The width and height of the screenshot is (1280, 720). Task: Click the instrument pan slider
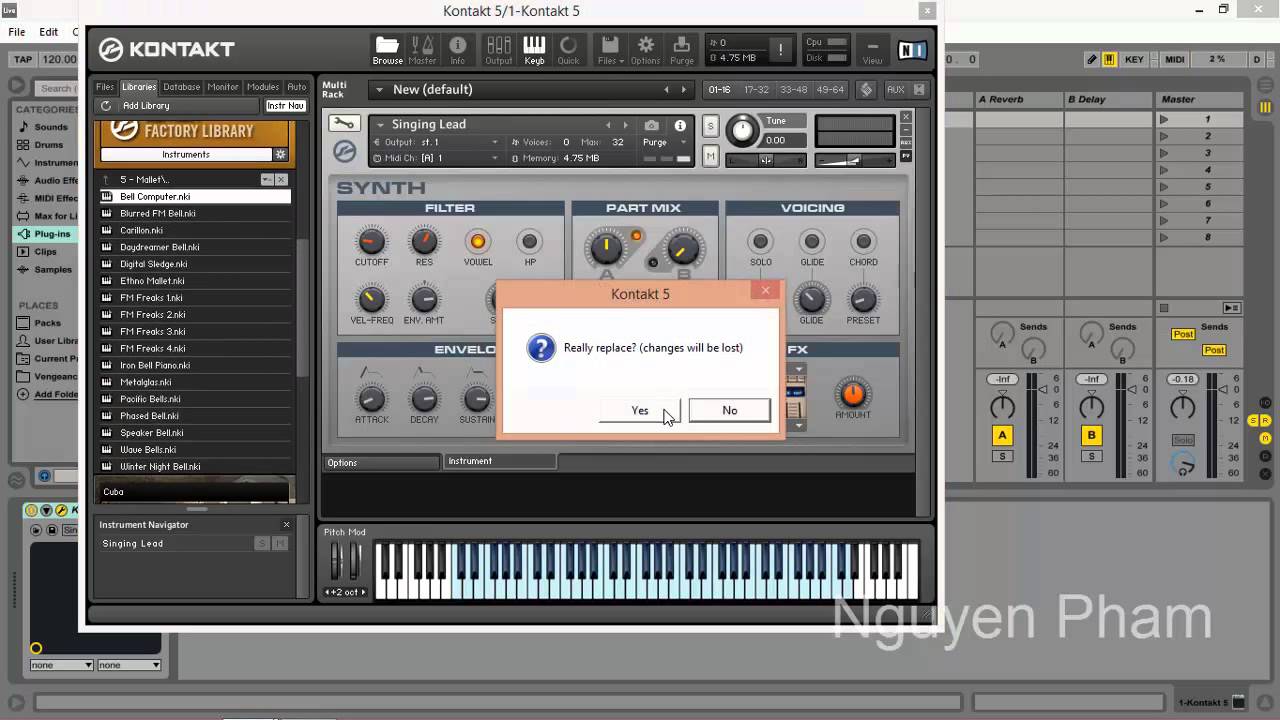pos(767,160)
